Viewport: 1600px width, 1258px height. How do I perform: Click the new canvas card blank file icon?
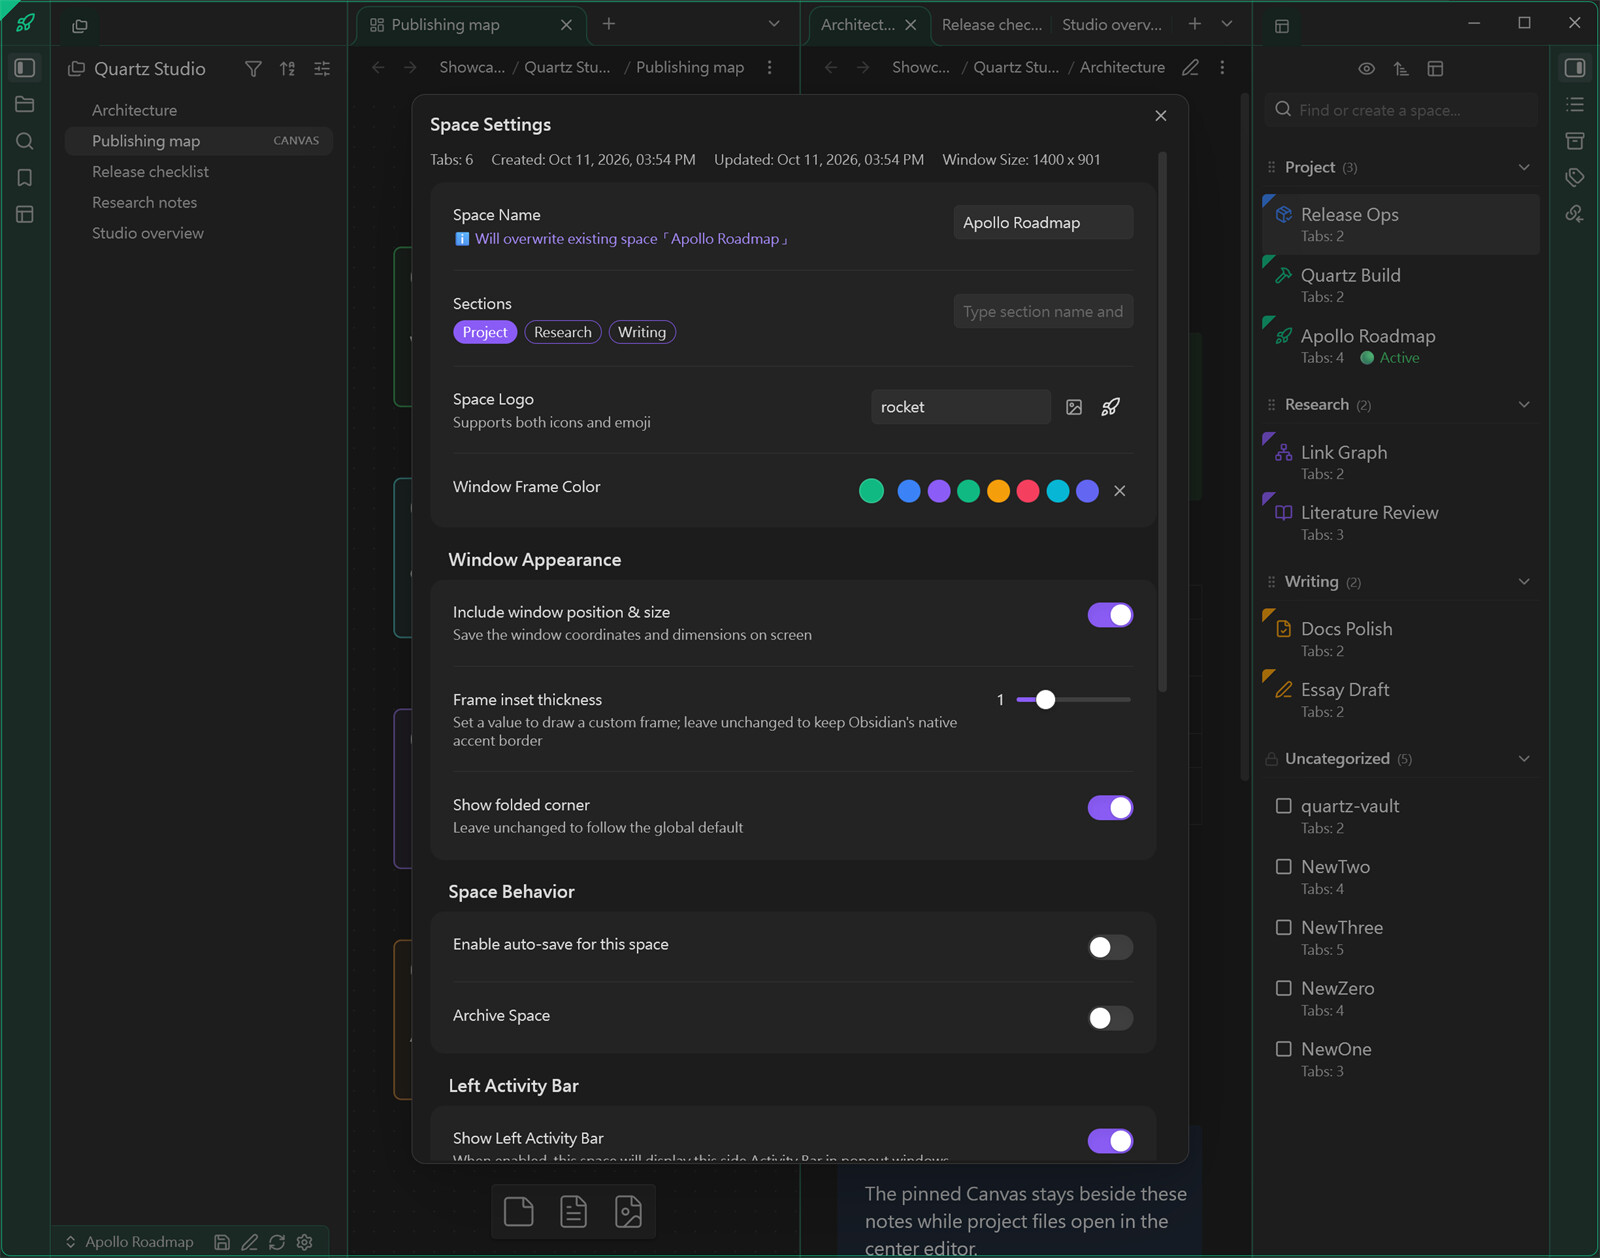pyautogui.click(x=519, y=1211)
